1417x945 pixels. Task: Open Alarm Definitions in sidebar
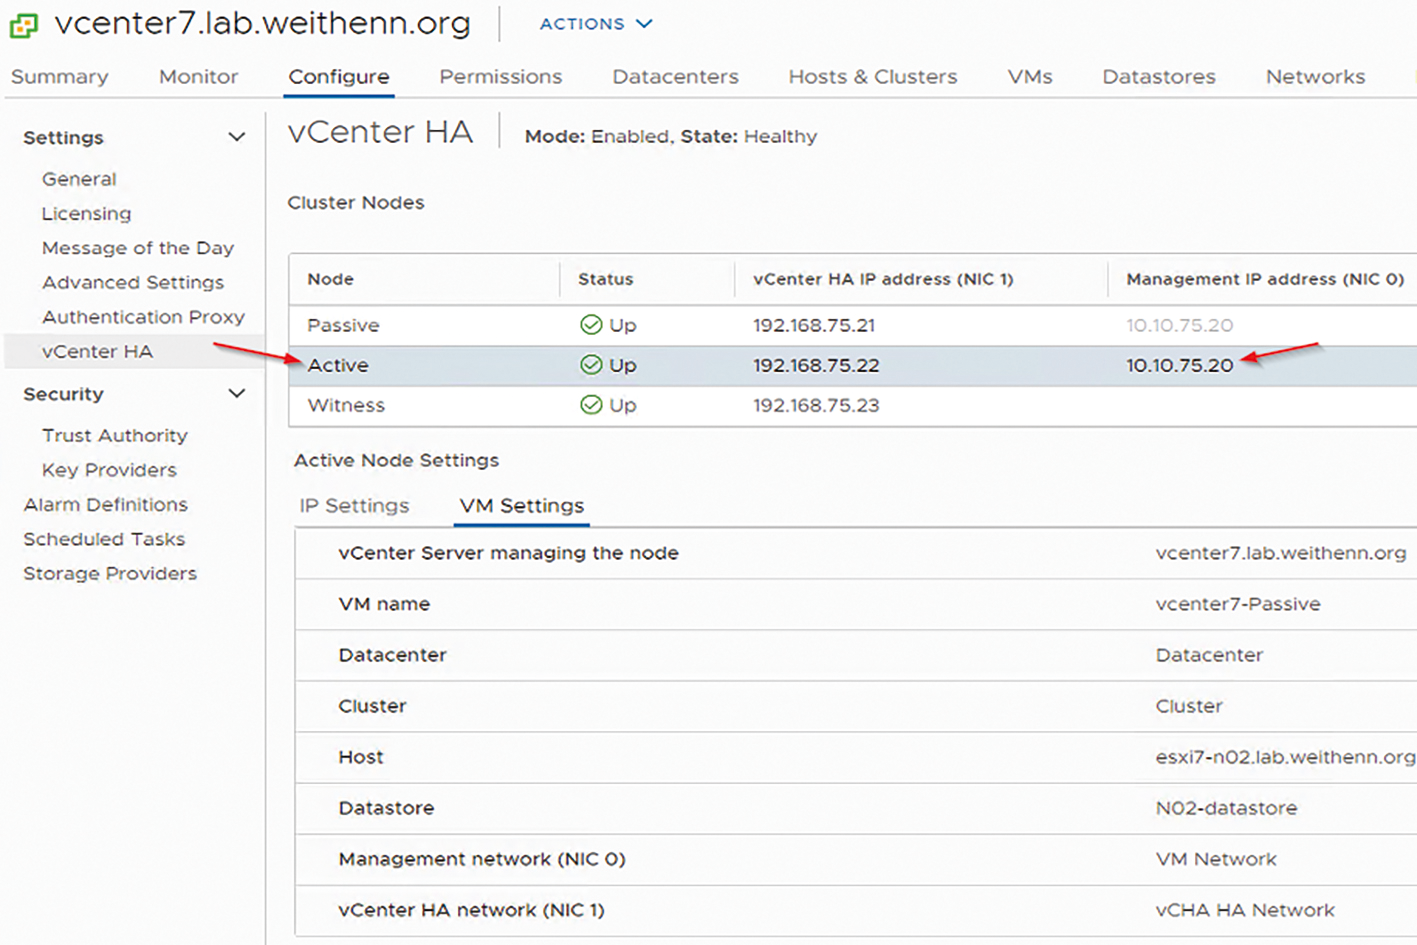click(x=106, y=505)
